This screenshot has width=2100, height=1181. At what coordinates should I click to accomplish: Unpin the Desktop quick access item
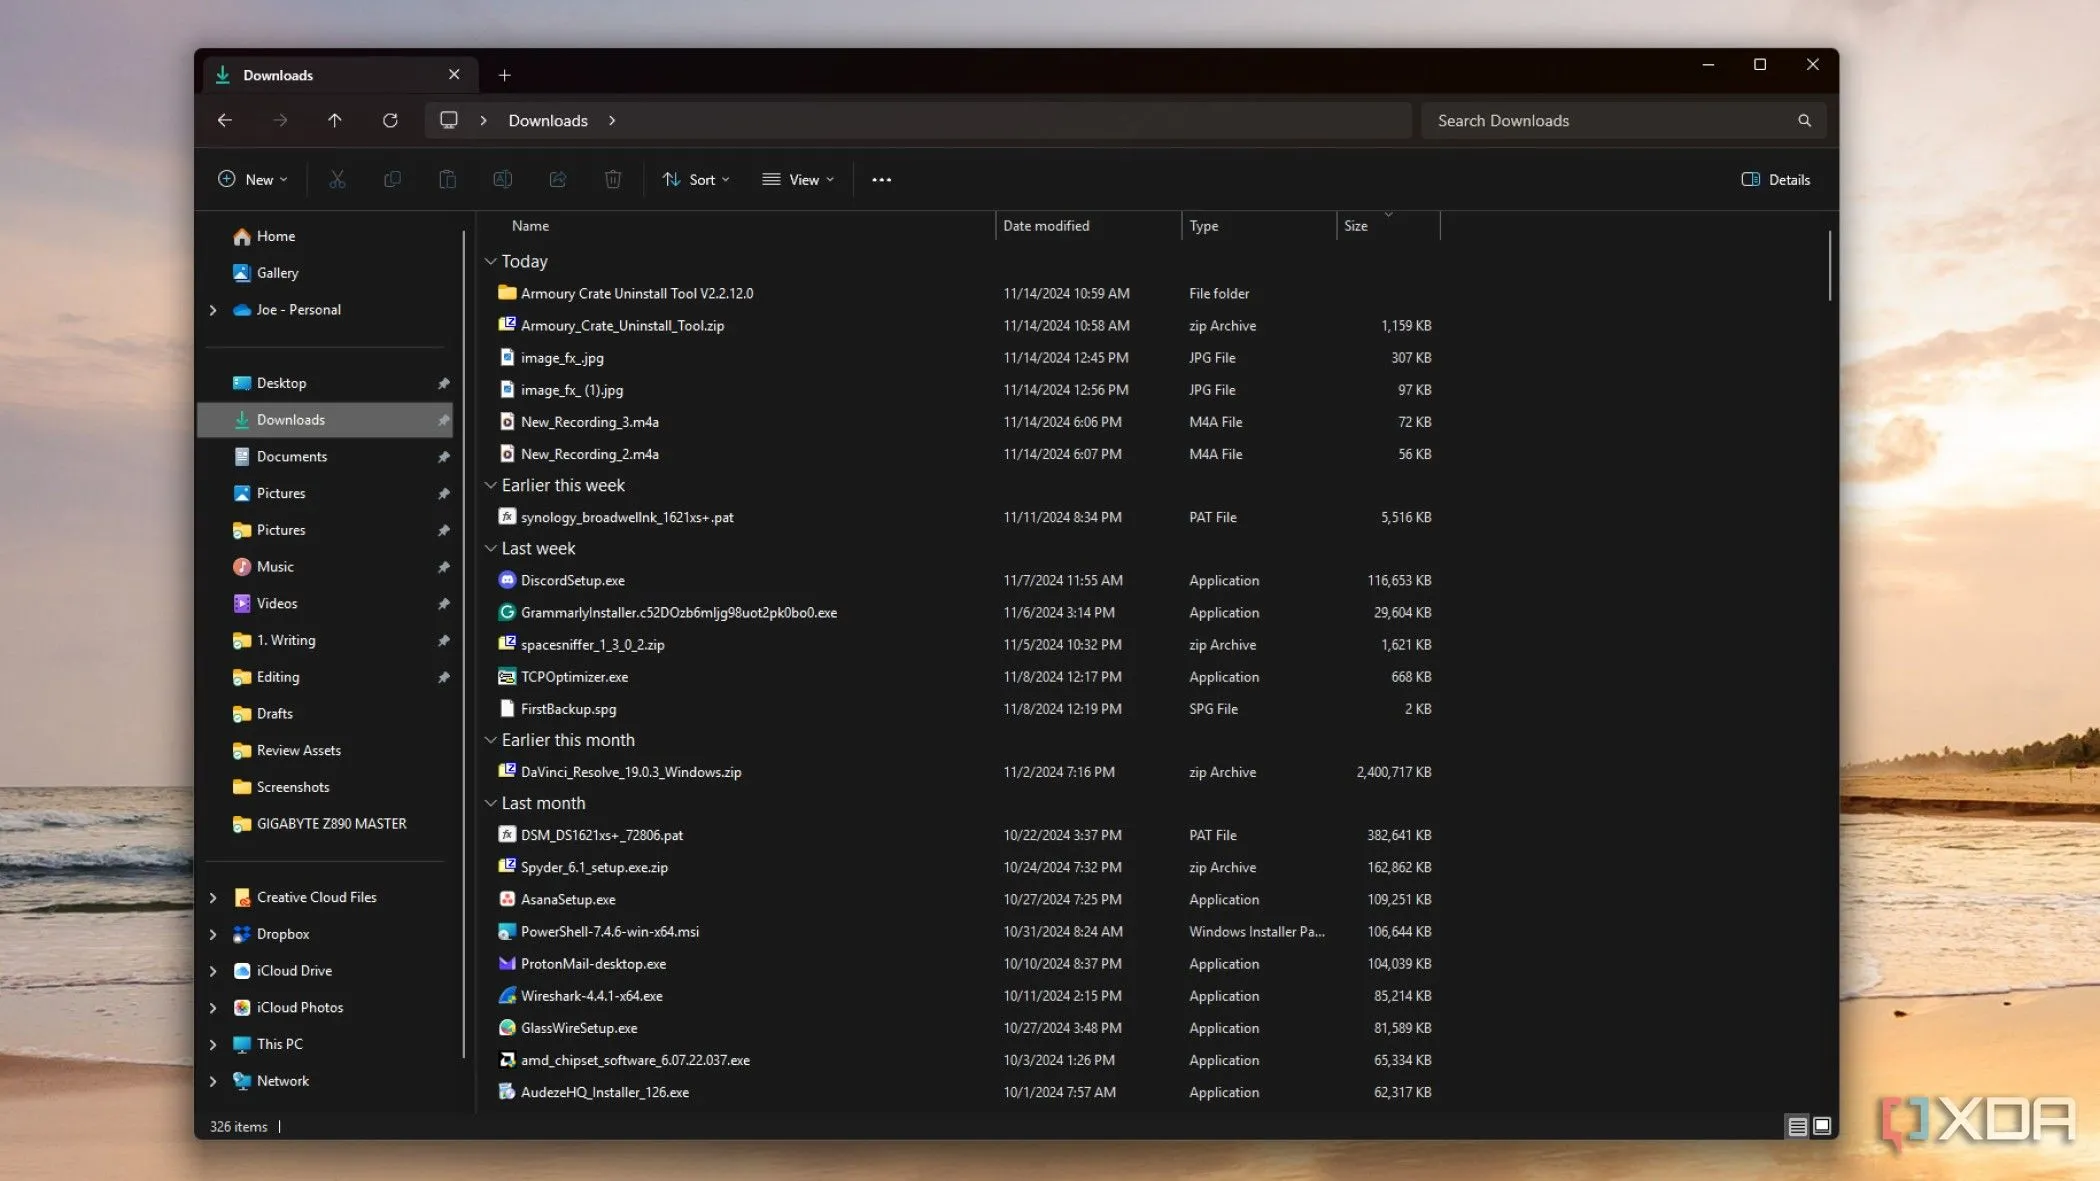click(x=443, y=383)
